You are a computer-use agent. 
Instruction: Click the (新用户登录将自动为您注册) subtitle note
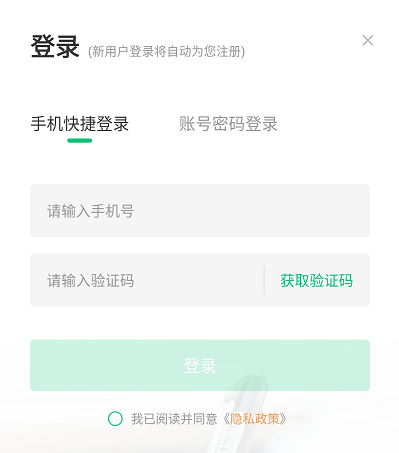click(166, 52)
